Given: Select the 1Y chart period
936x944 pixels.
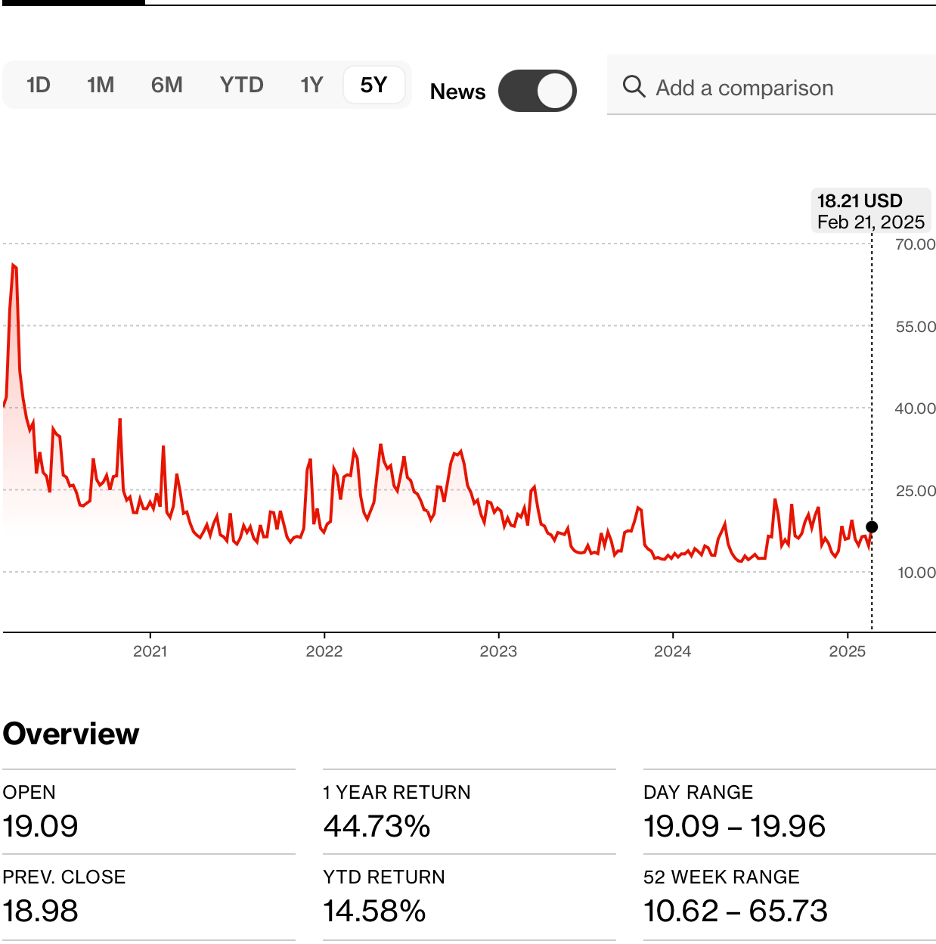Looking at the screenshot, I should (312, 85).
